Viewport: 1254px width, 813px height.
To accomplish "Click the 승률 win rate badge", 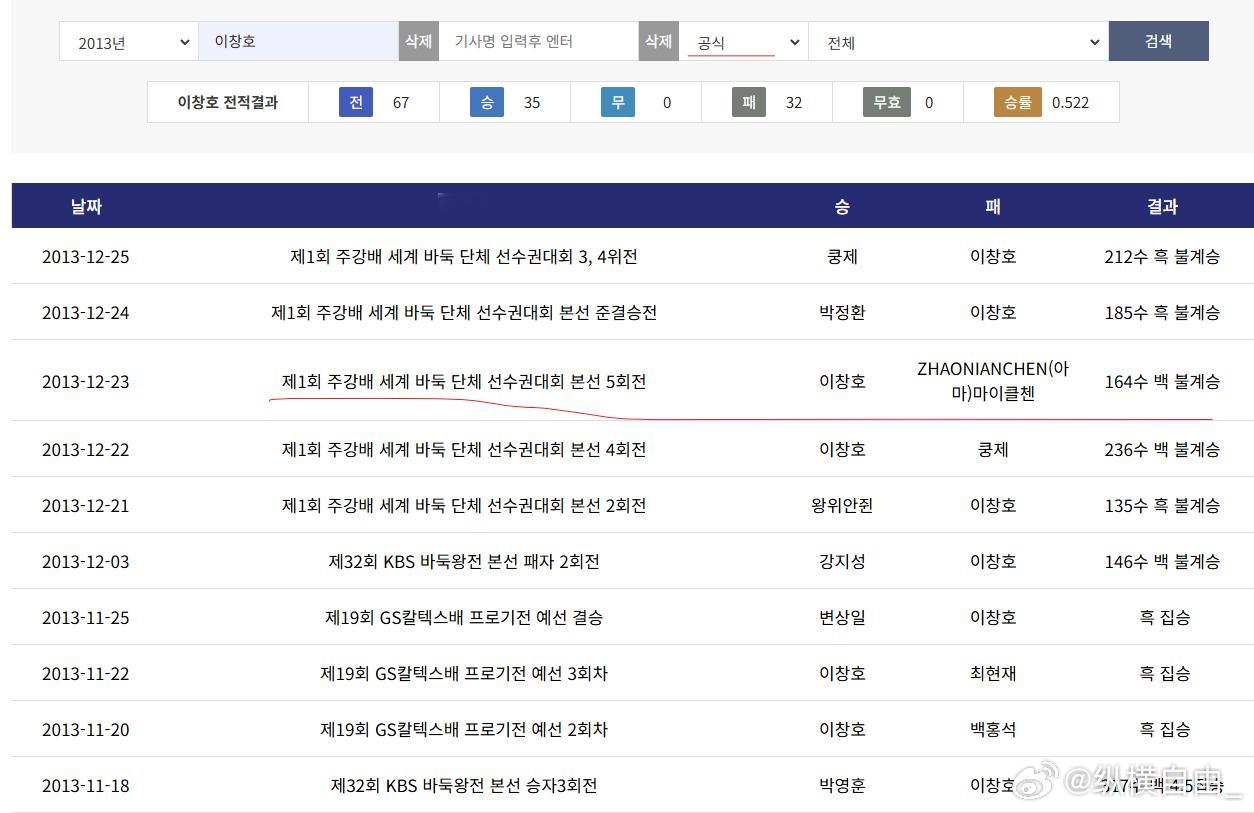I will [x=1018, y=102].
